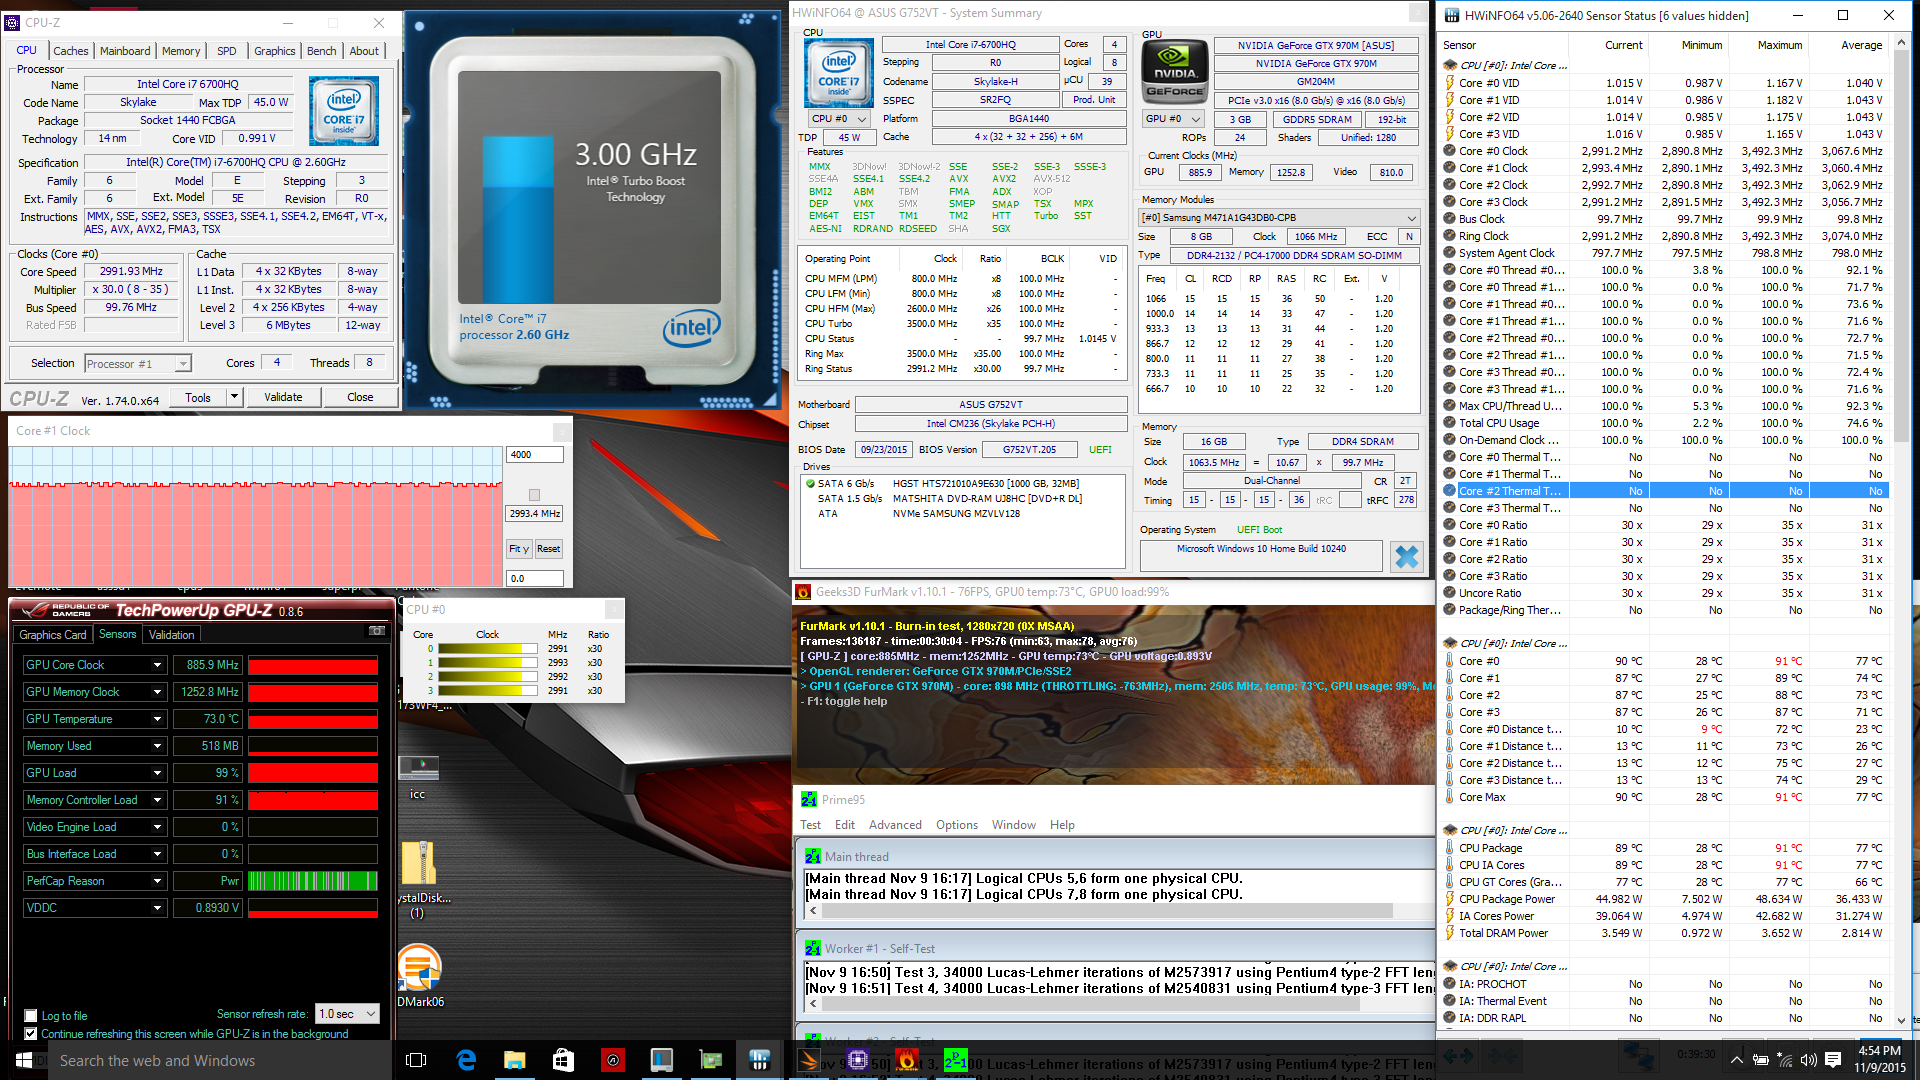This screenshot has width=1920, height=1080.
Task: Switch to FurMark via its flame taskbar icon
Action: click(x=907, y=1059)
